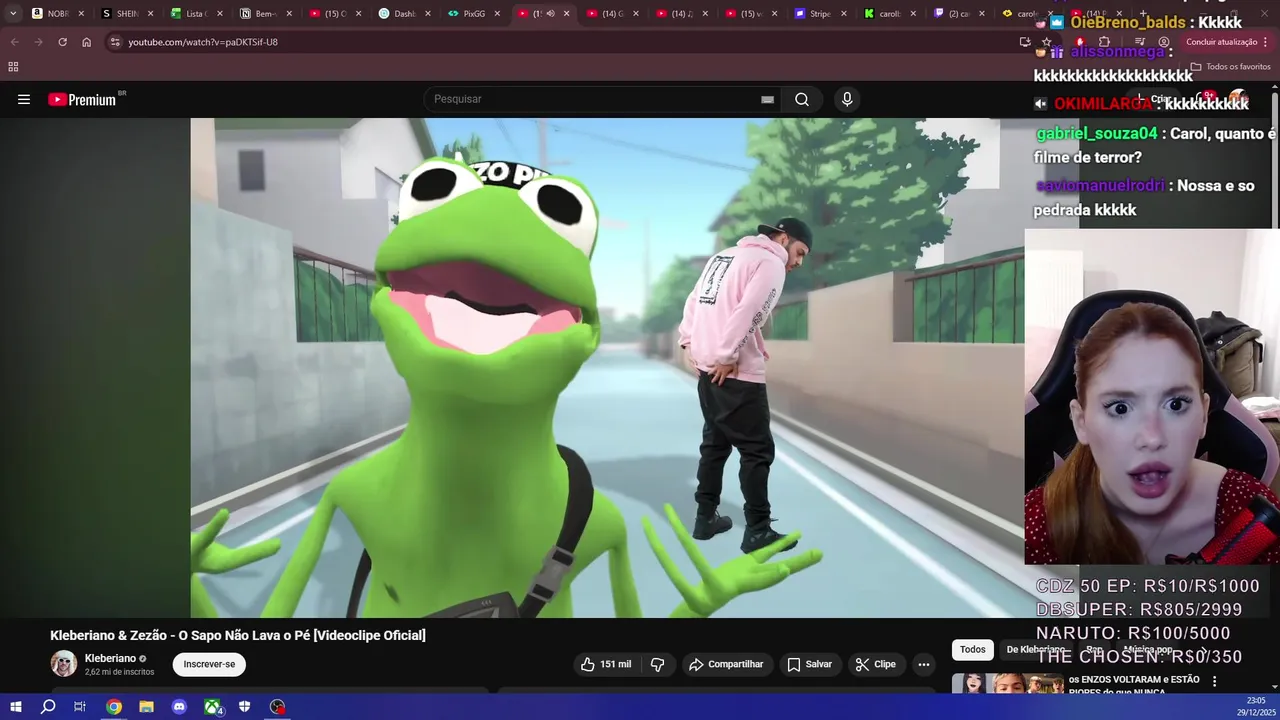Image resolution: width=1280 pixels, height=720 pixels.
Task: Reload the page
Action: (62, 42)
